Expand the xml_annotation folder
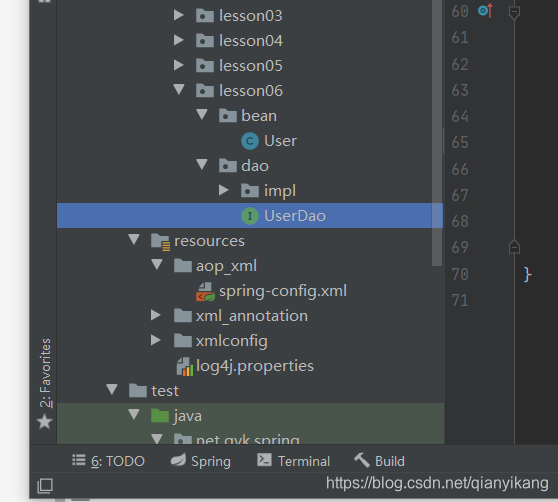 click(x=156, y=315)
